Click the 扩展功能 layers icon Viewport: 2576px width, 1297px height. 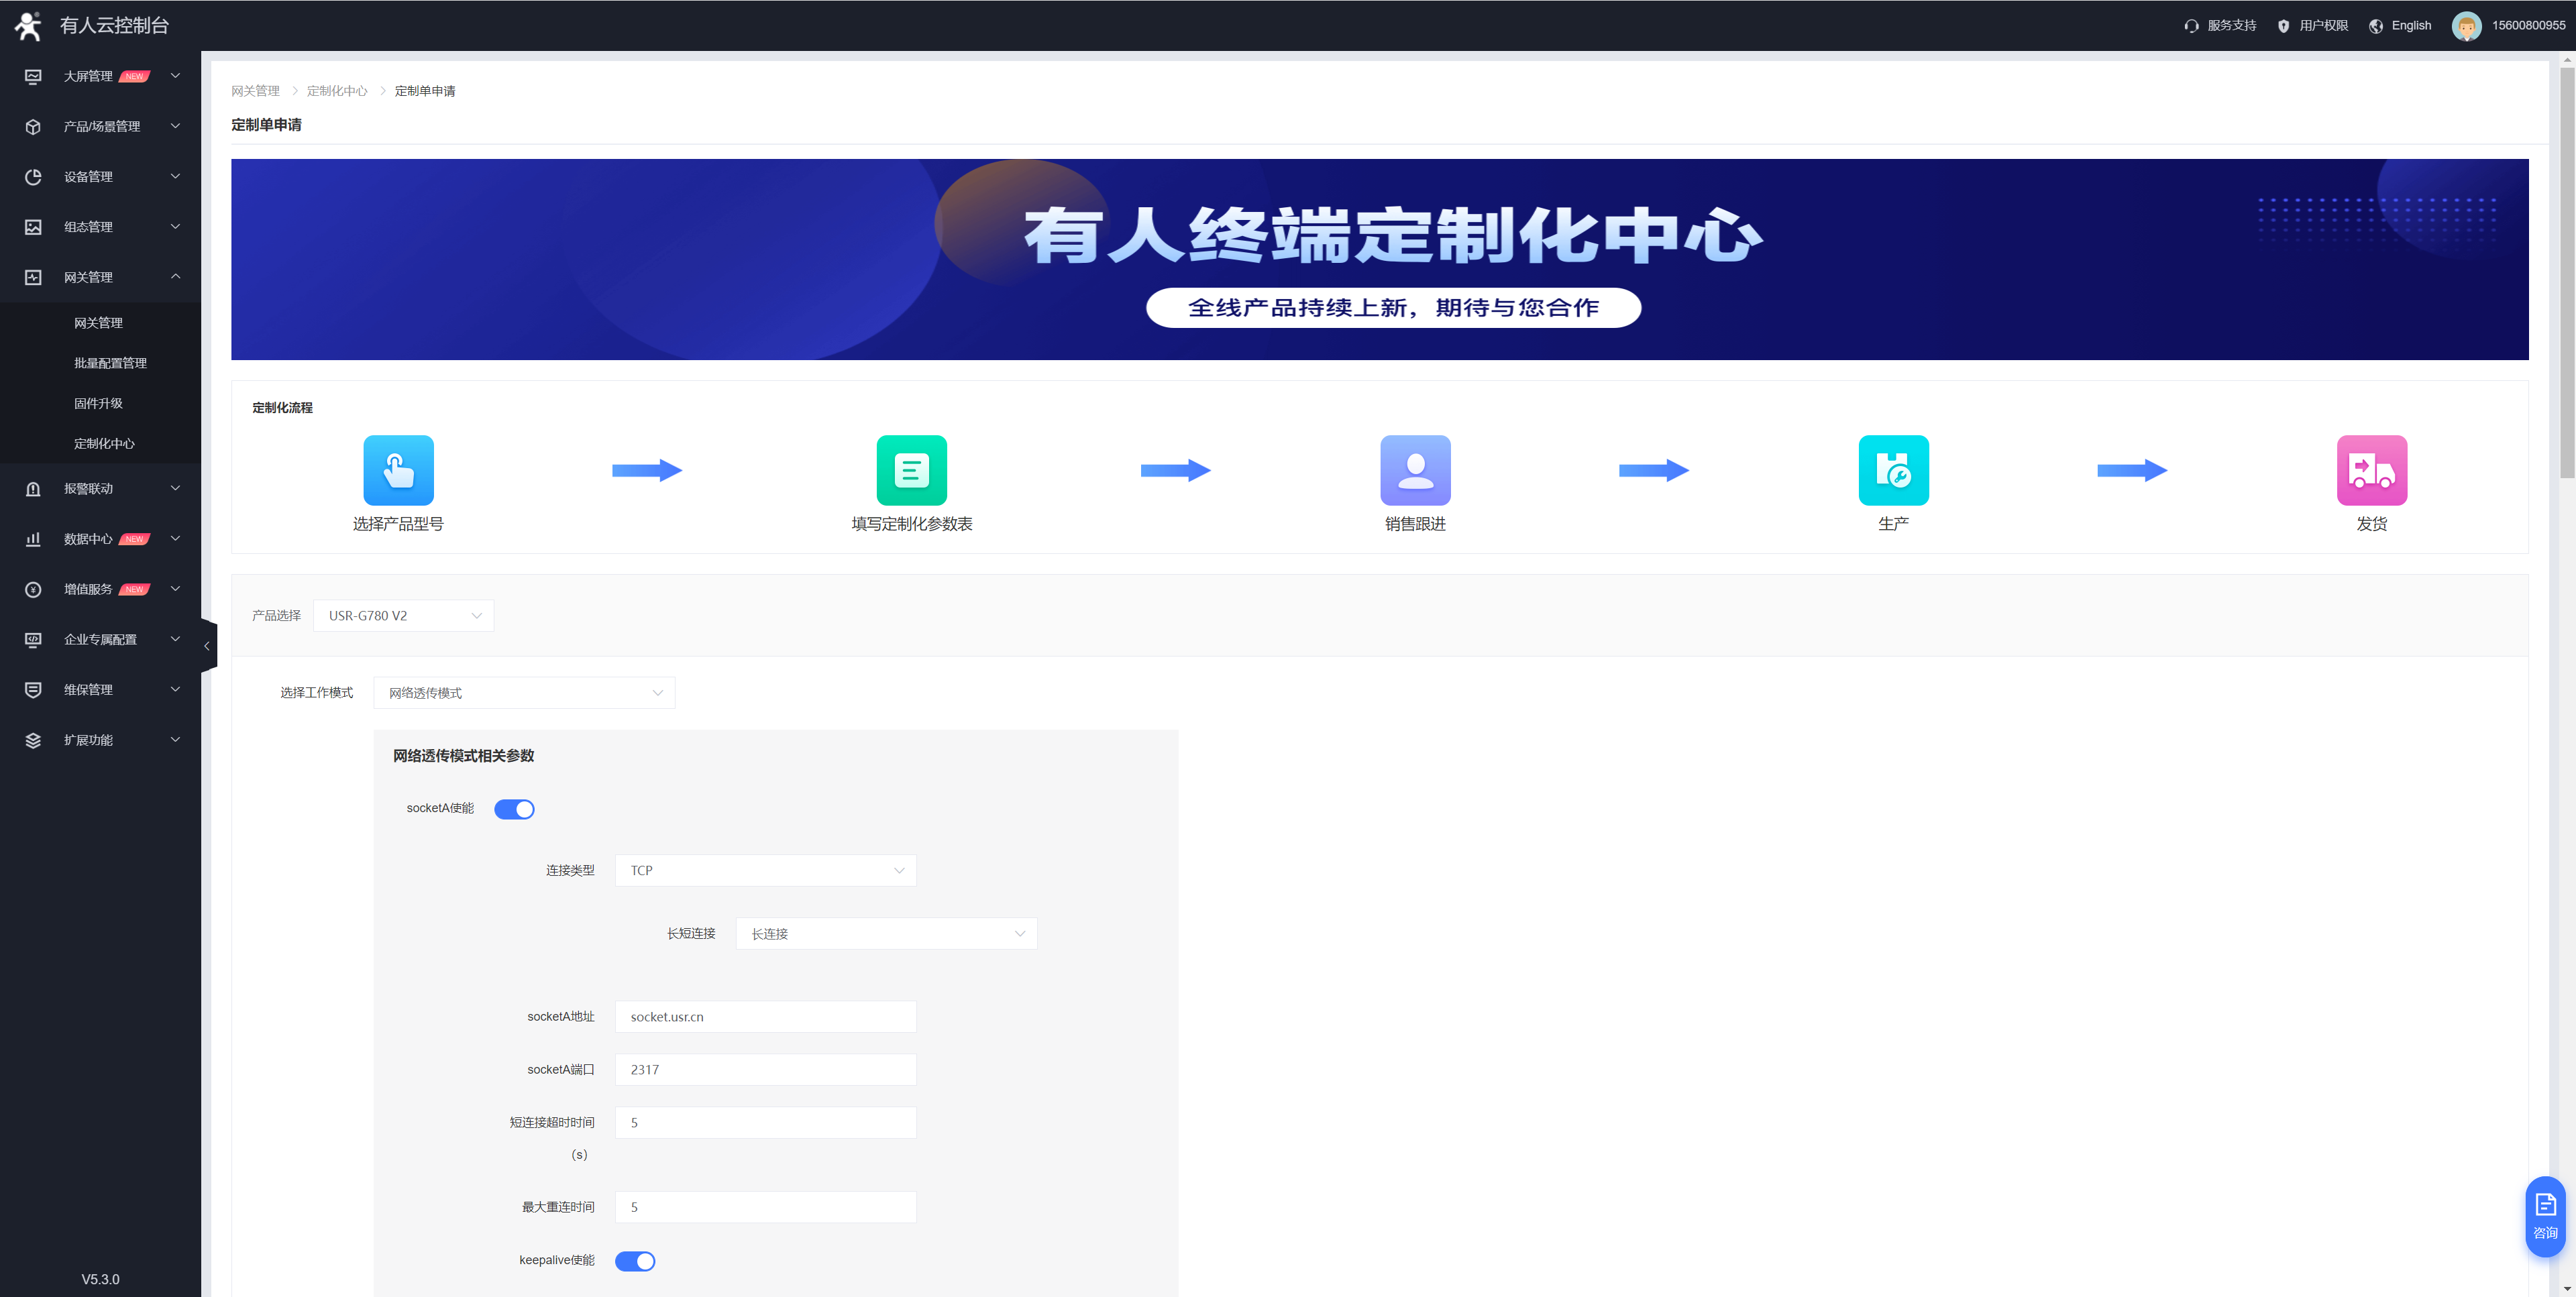[33, 740]
